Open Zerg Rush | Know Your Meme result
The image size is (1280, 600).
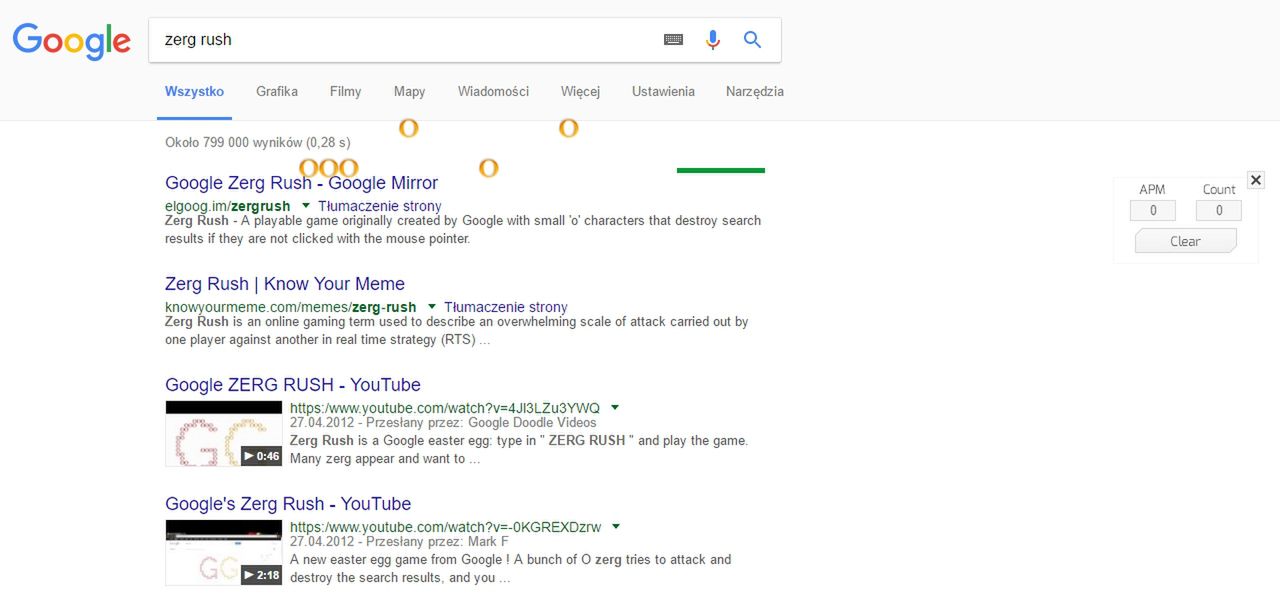pyautogui.click(x=285, y=284)
